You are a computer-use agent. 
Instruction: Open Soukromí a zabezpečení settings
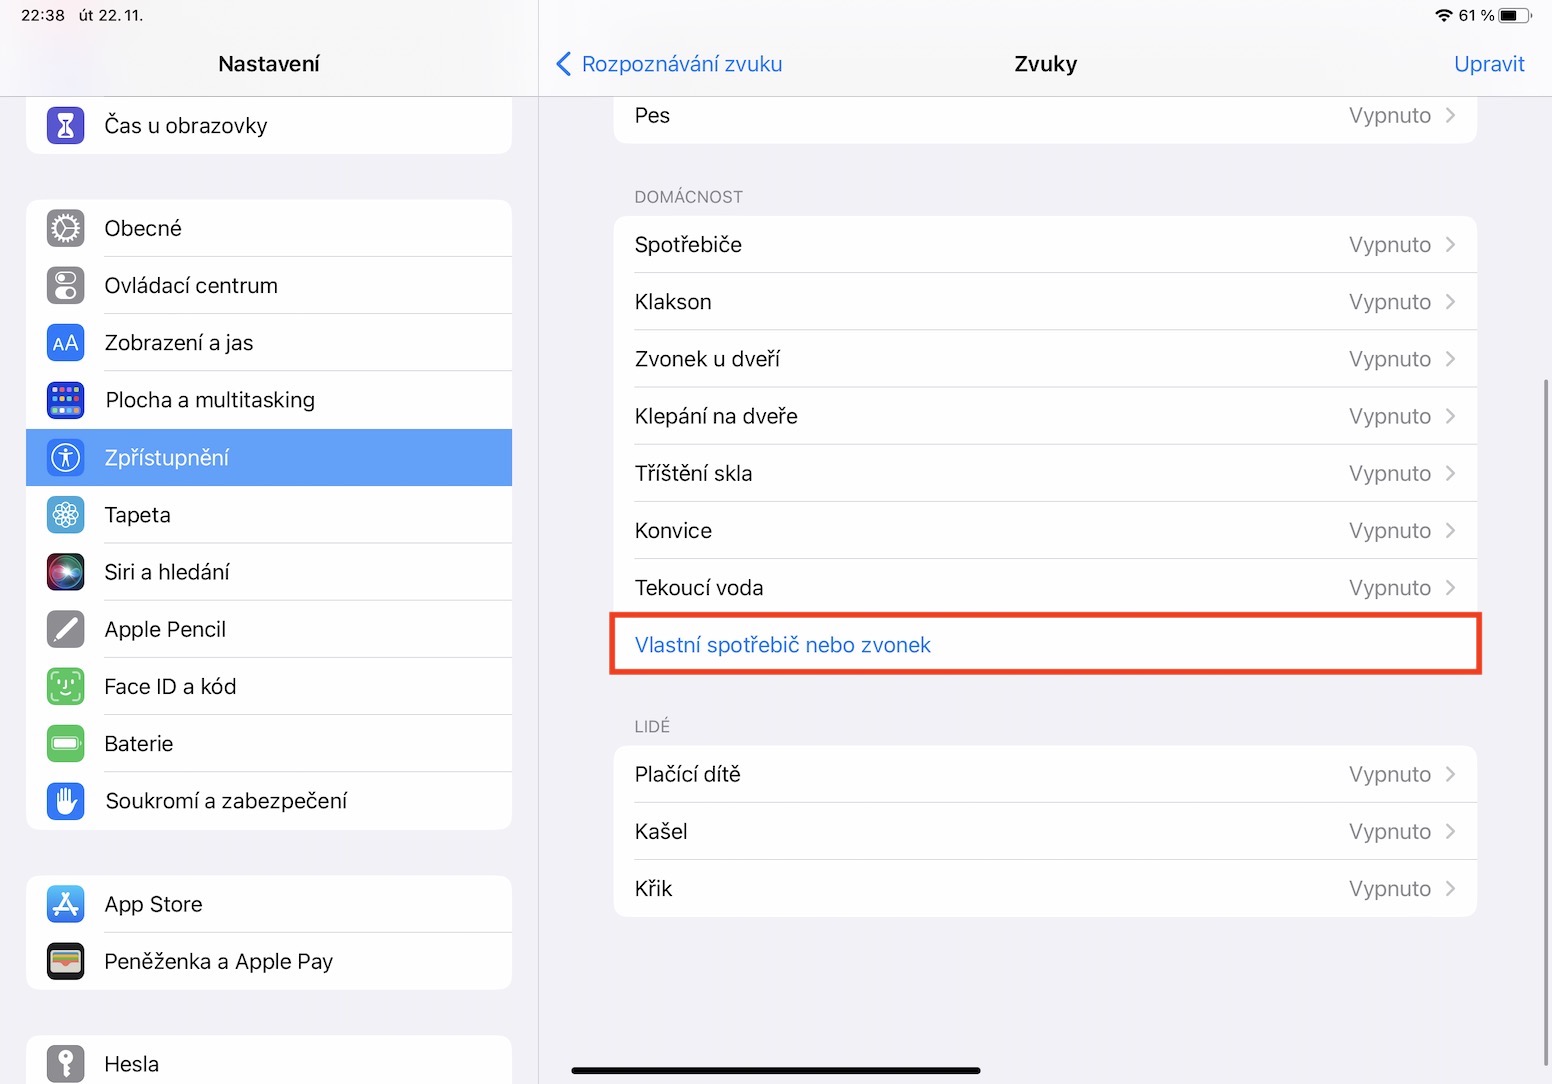click(x=226, y=801)
